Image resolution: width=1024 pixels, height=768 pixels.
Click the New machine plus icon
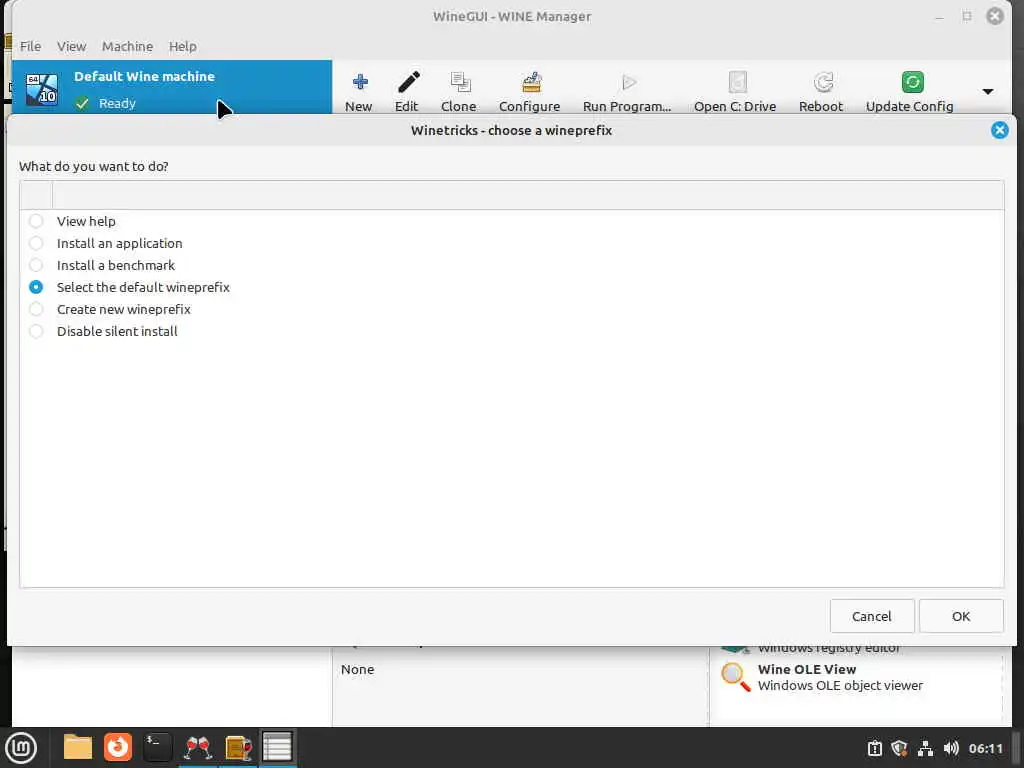[x=359, y=82]
